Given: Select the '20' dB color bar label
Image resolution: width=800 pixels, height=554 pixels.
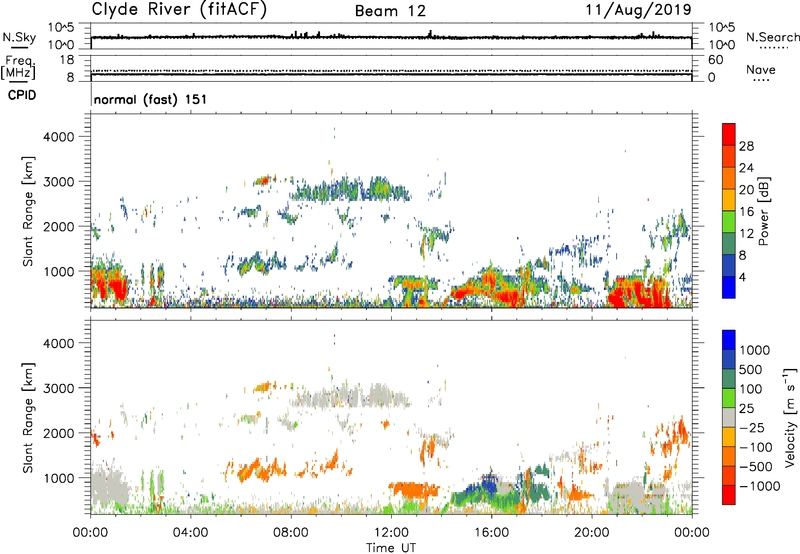Looking at the screenshot, I should point(746,190).
